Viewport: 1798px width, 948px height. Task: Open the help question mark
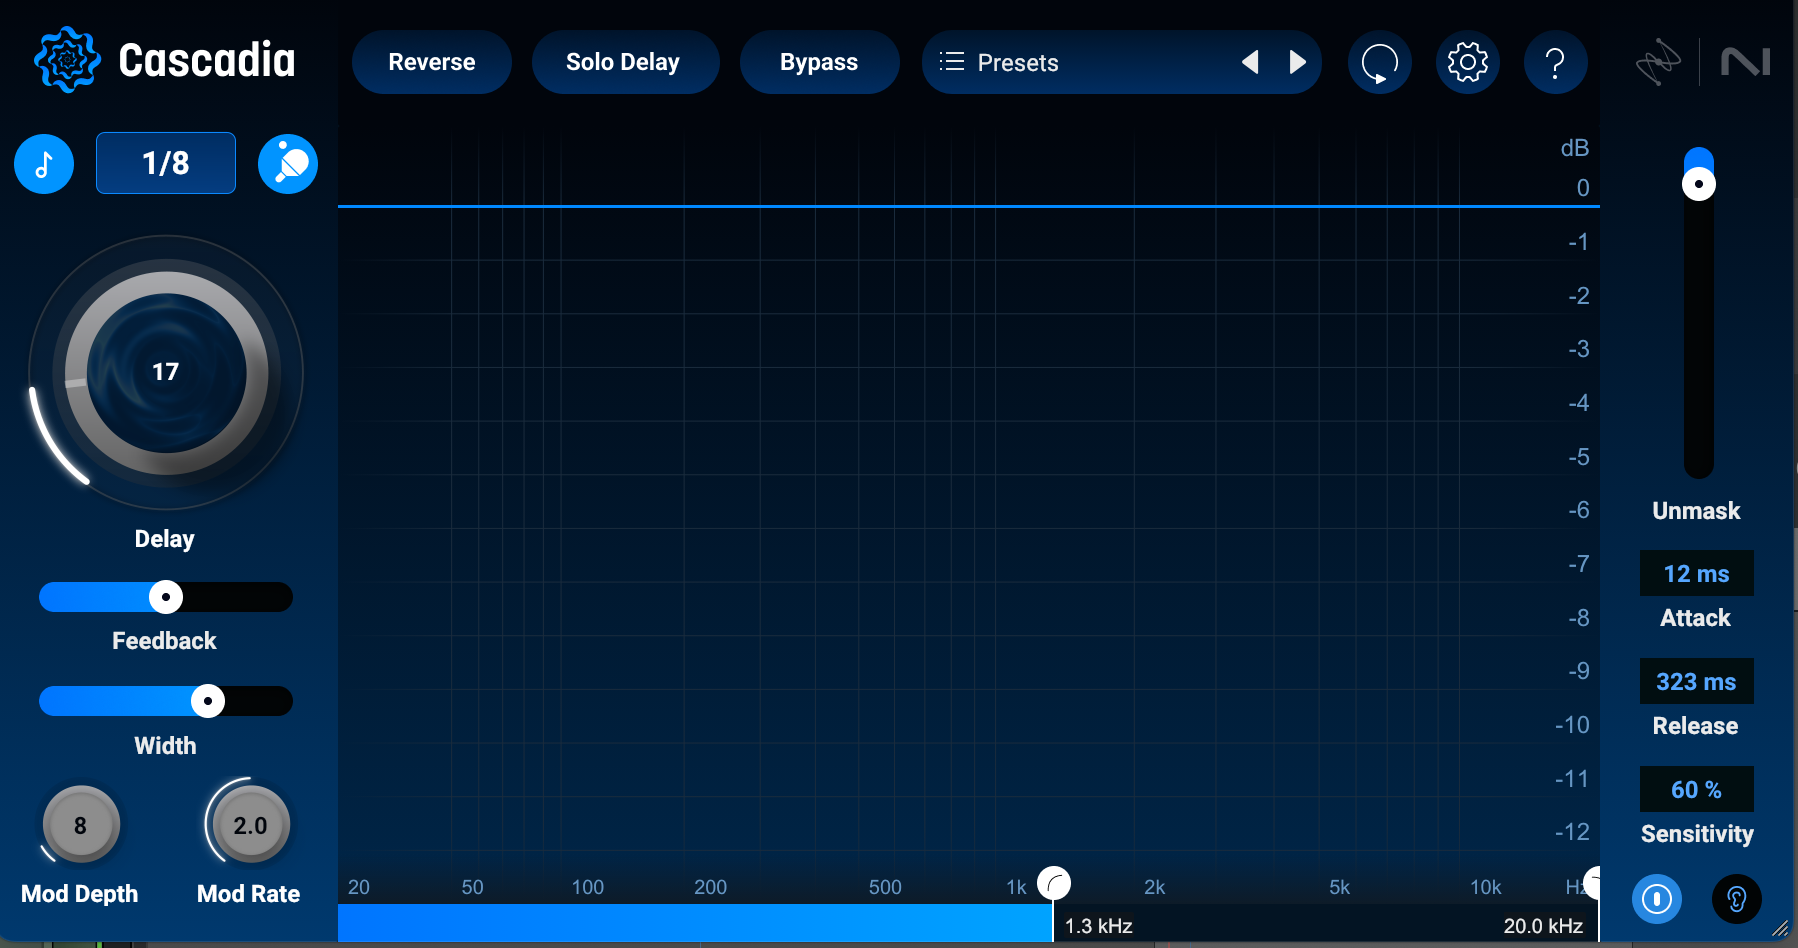pyautogui.click(x=1556, y=62)
